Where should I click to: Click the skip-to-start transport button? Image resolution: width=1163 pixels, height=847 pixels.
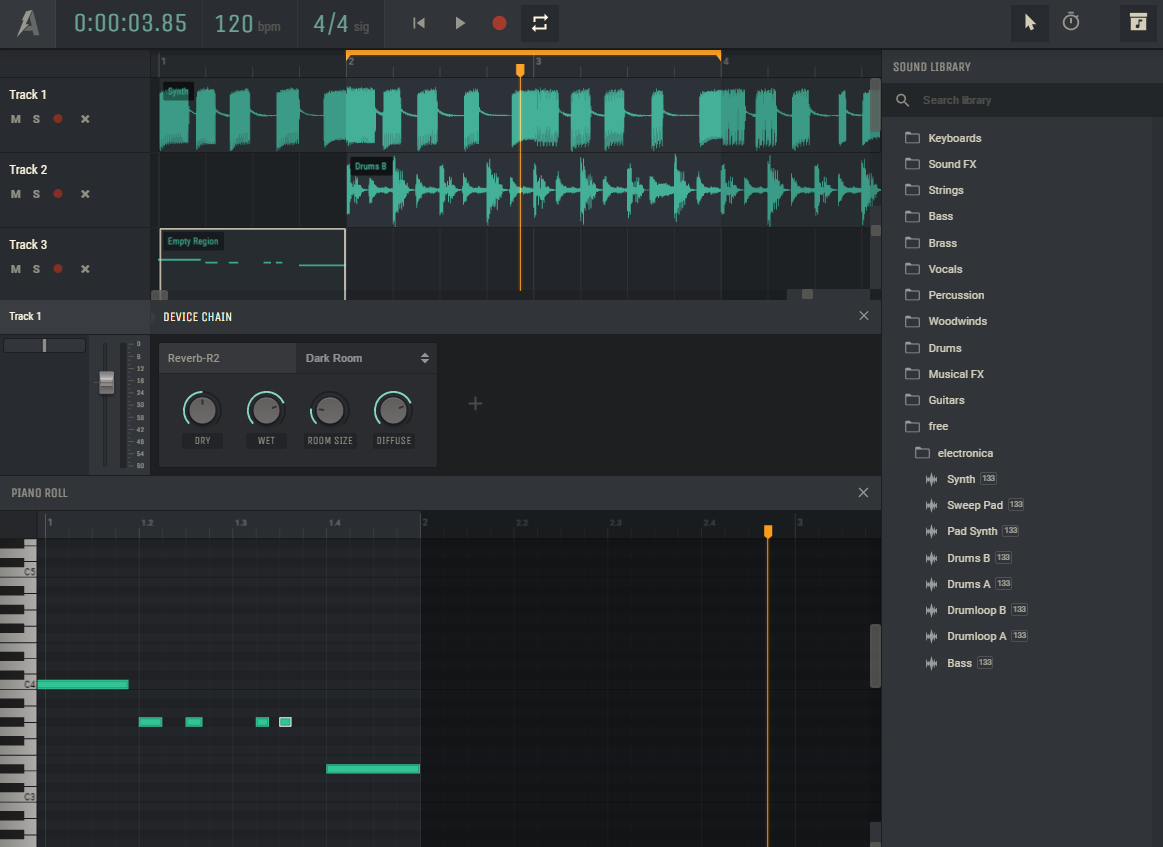(420, 23)
